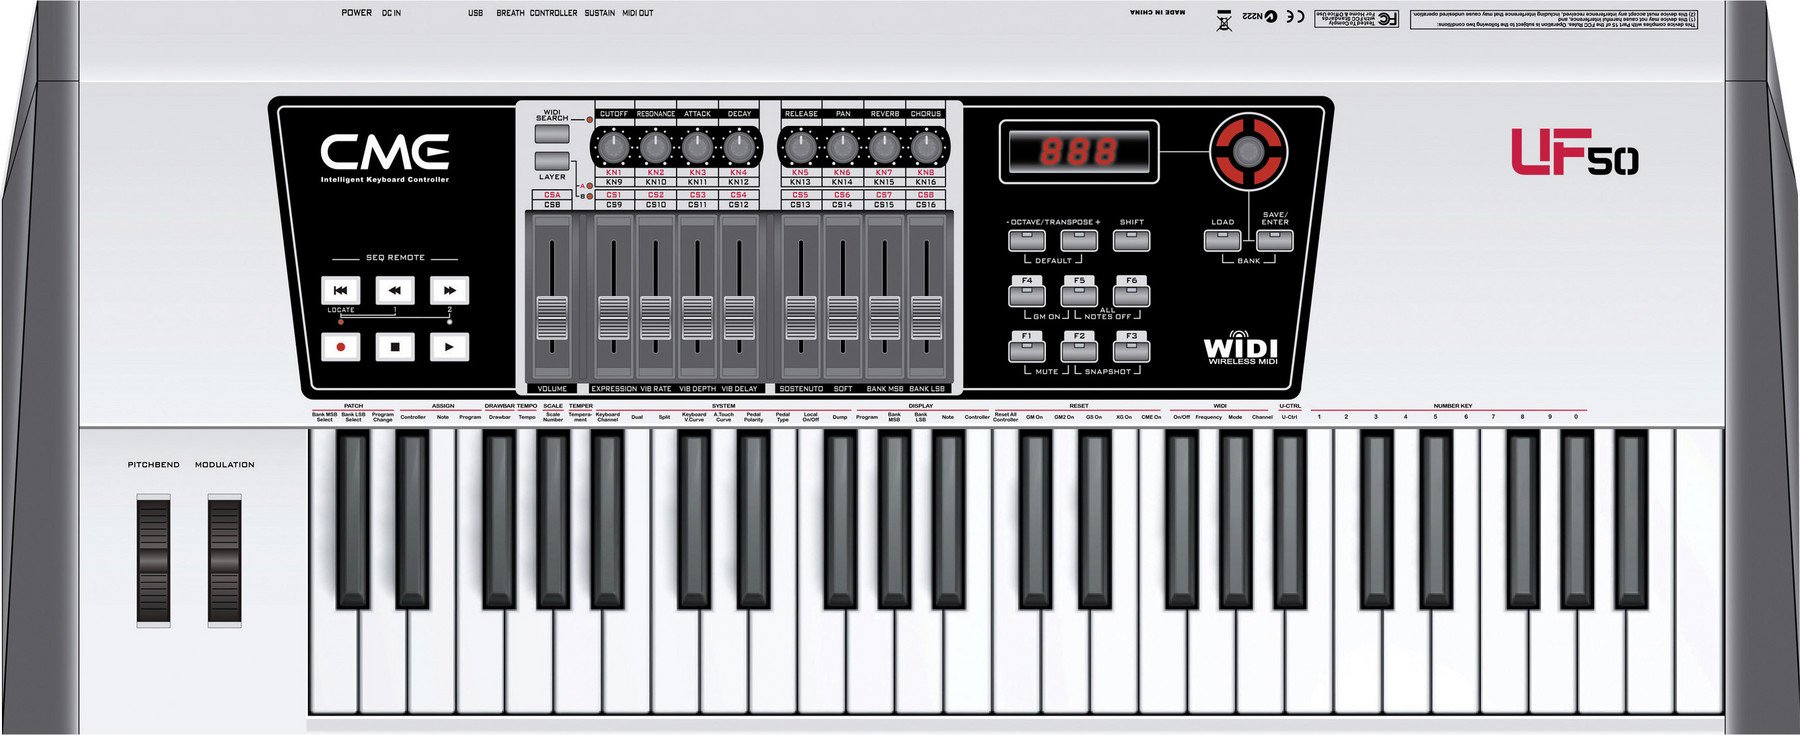Screen dimensions: 1800x735
Task: Click the USB port label
Action: [475, 13]
